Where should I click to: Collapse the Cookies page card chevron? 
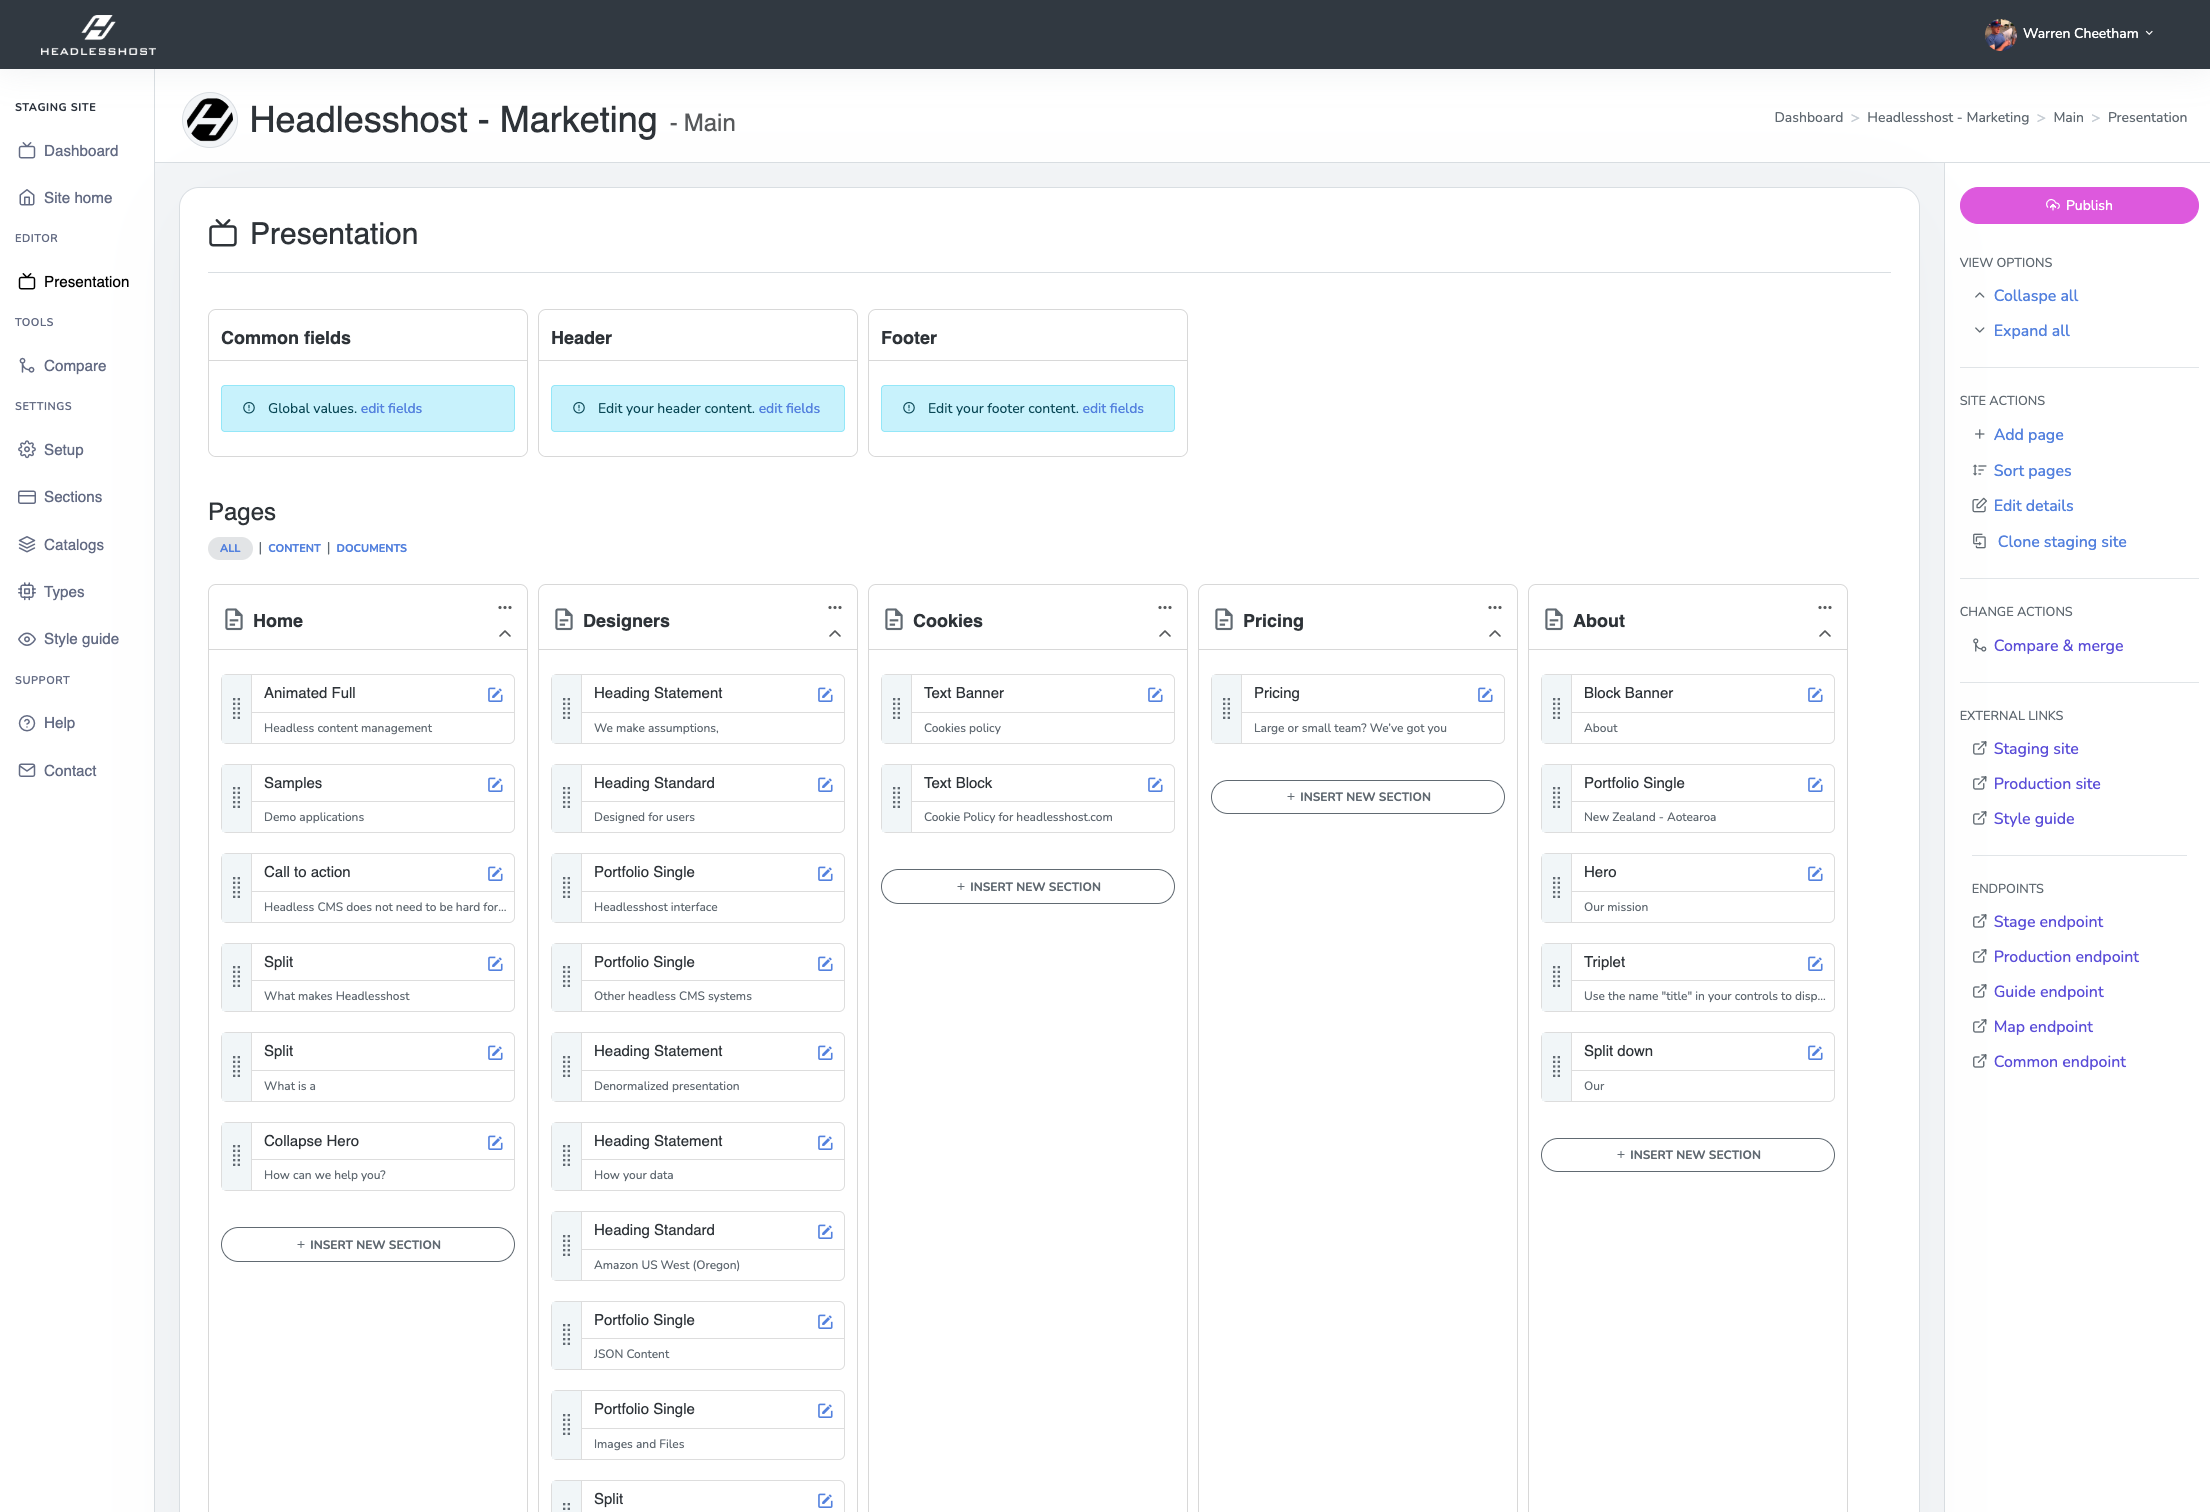(x=1165, y=634)
